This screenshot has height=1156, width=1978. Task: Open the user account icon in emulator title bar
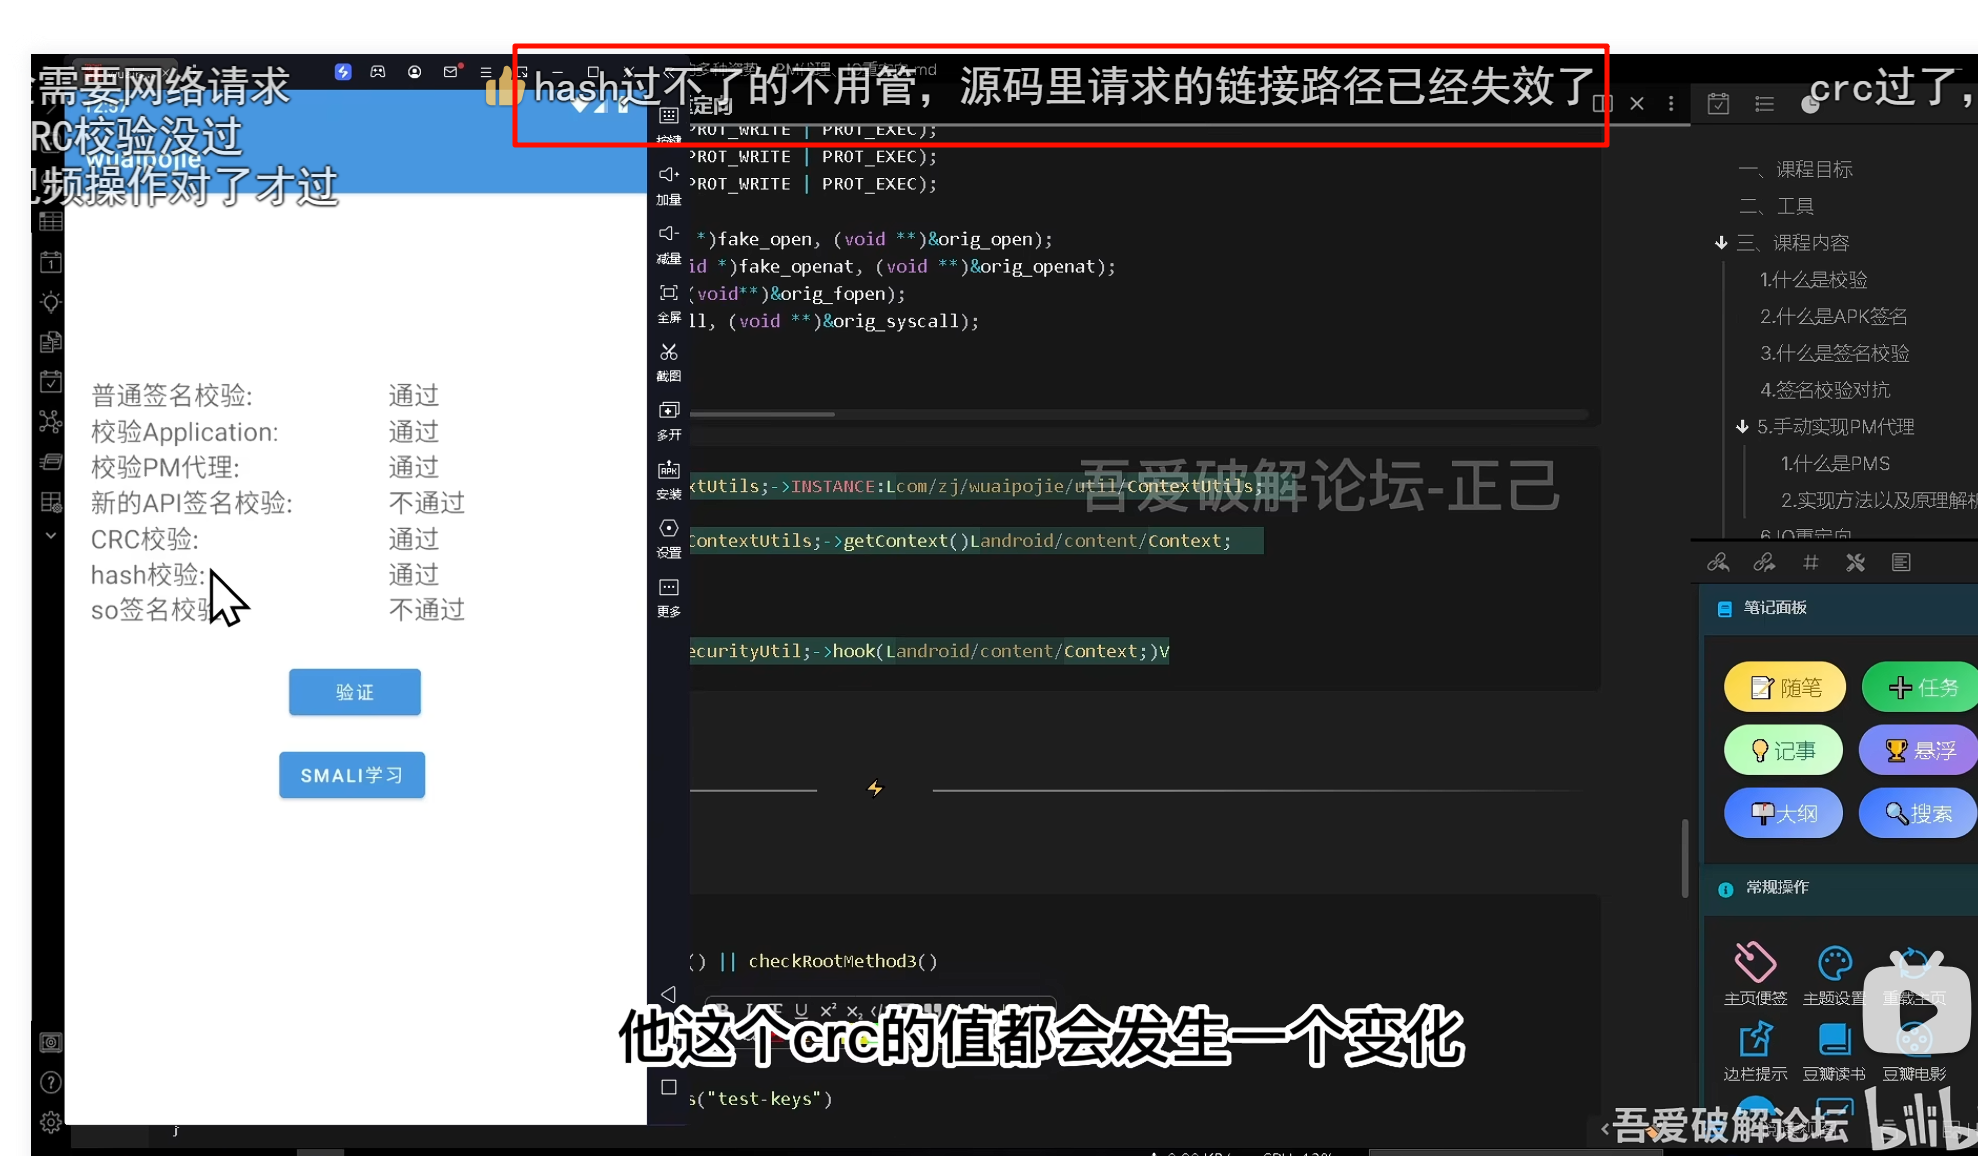coord(414,72)
